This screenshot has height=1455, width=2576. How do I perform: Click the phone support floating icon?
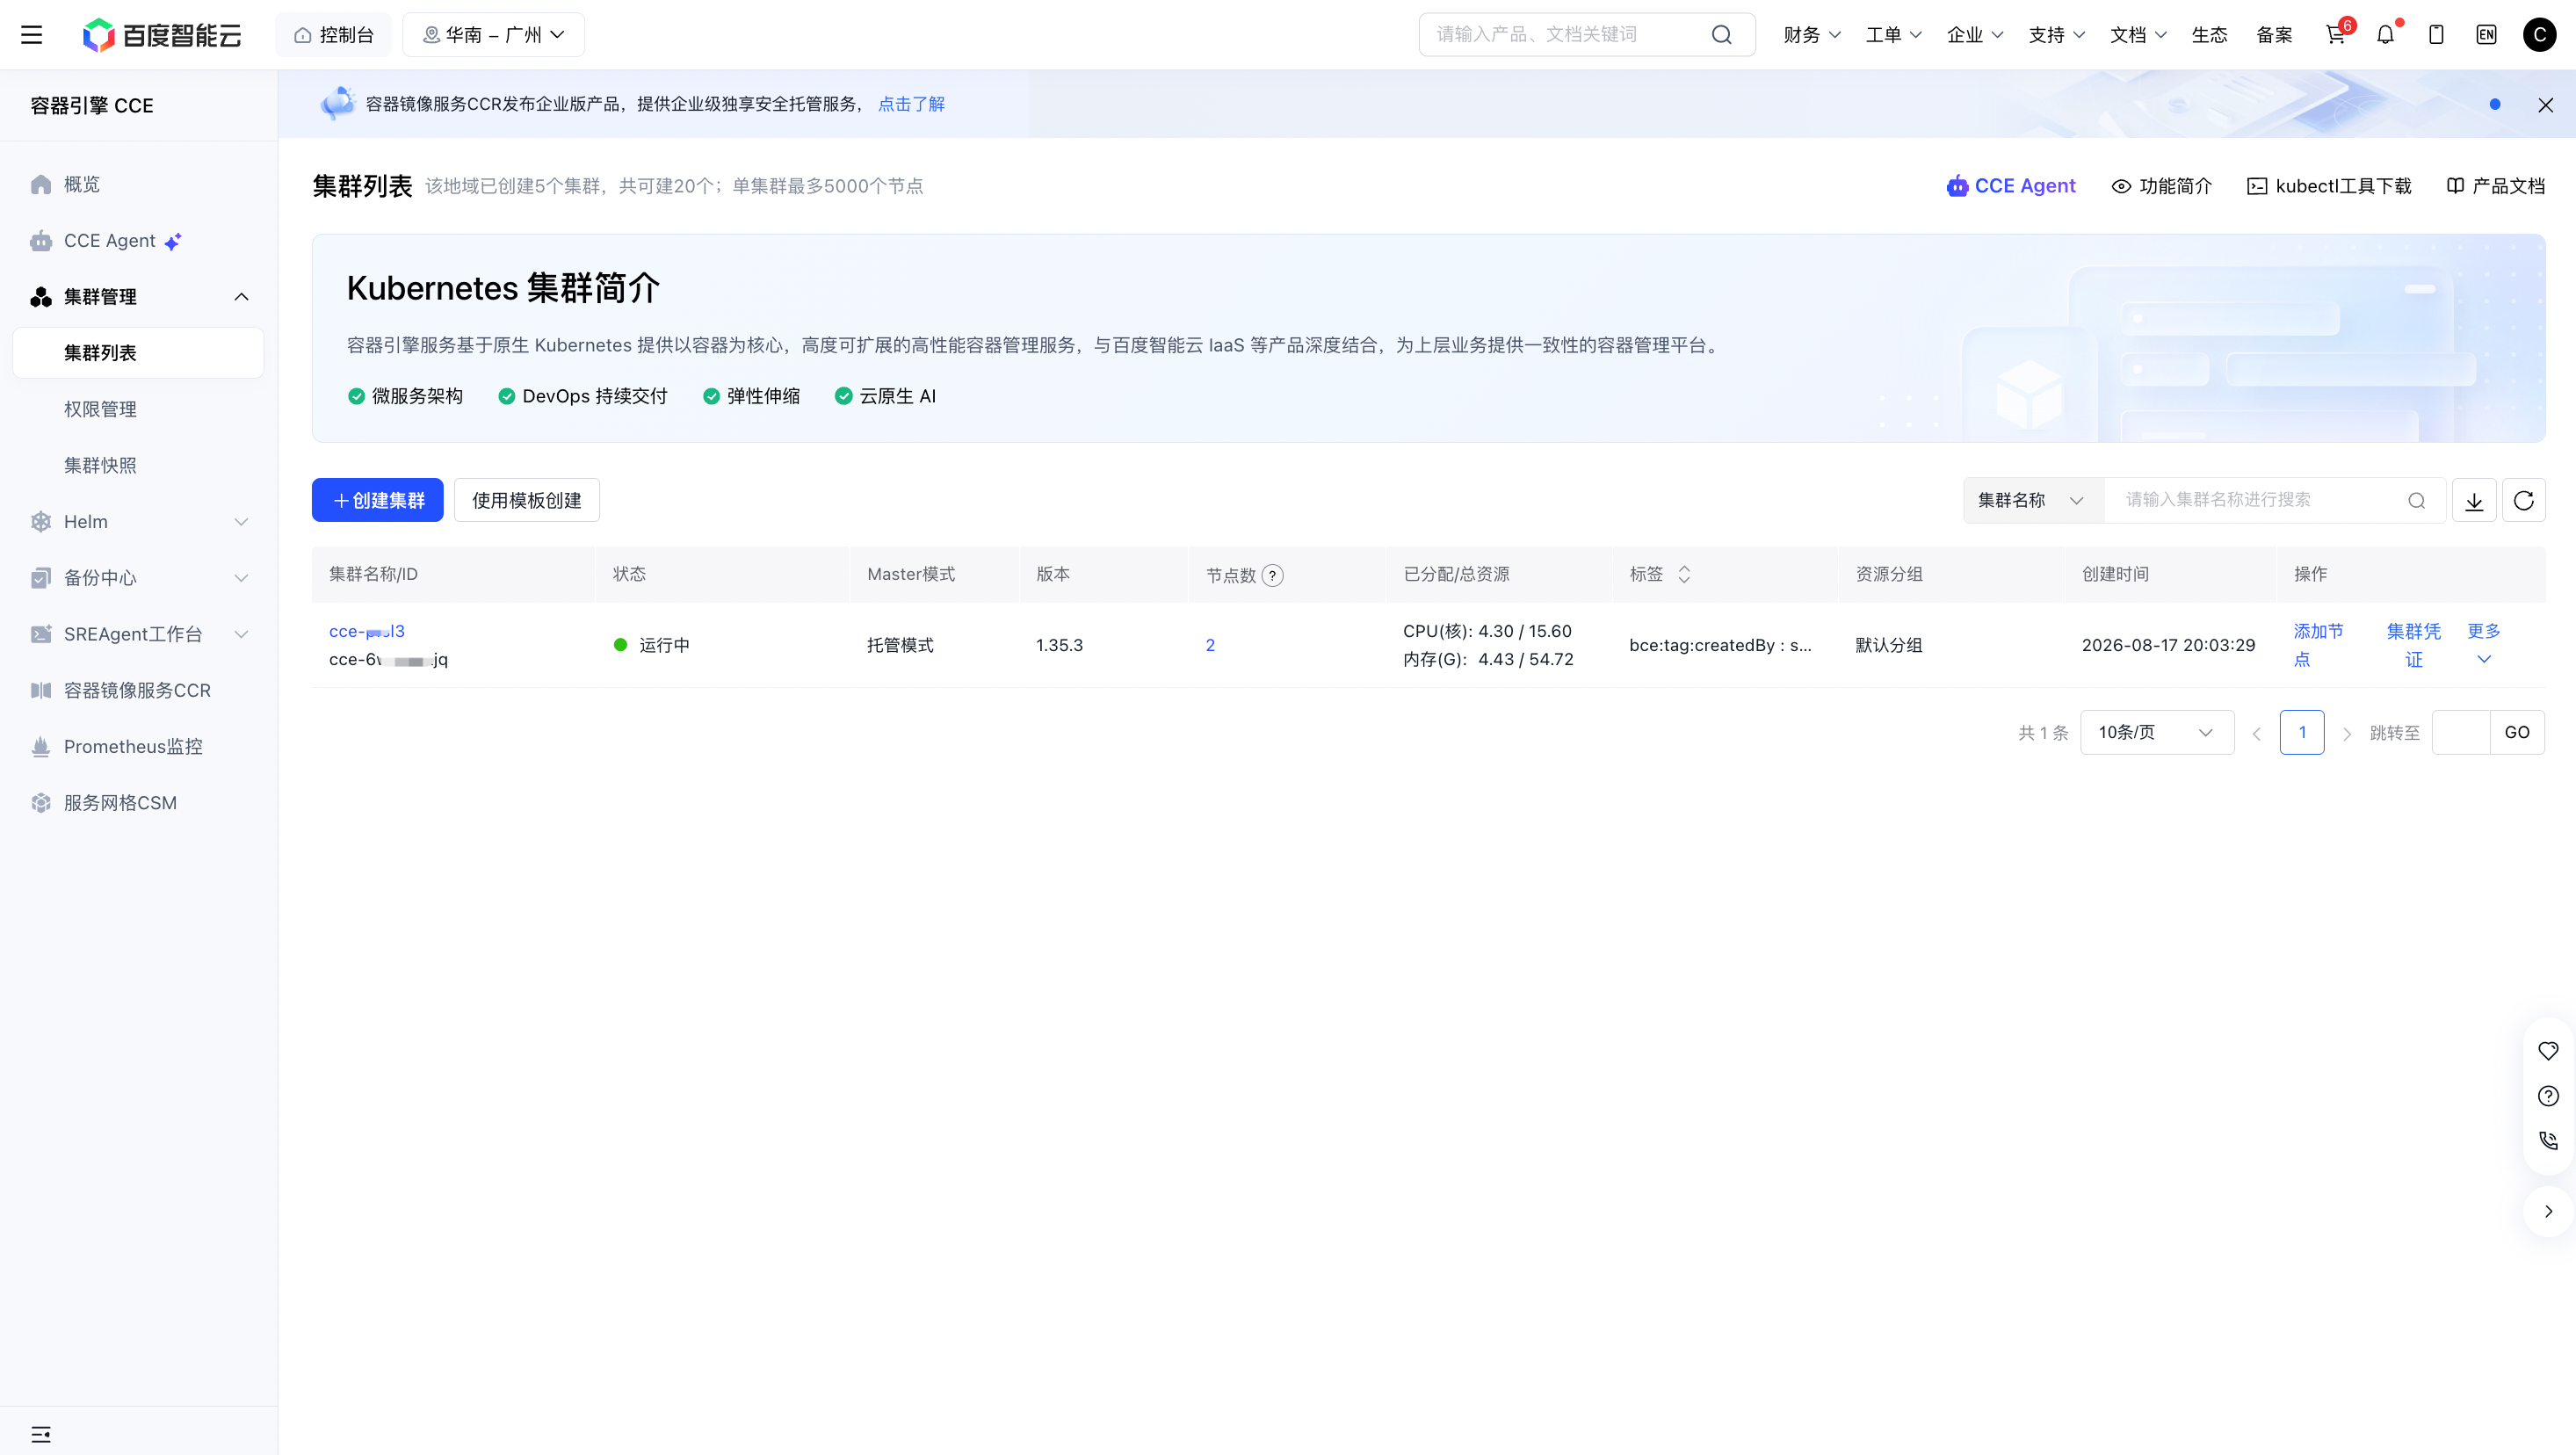pos(2548,1140)
